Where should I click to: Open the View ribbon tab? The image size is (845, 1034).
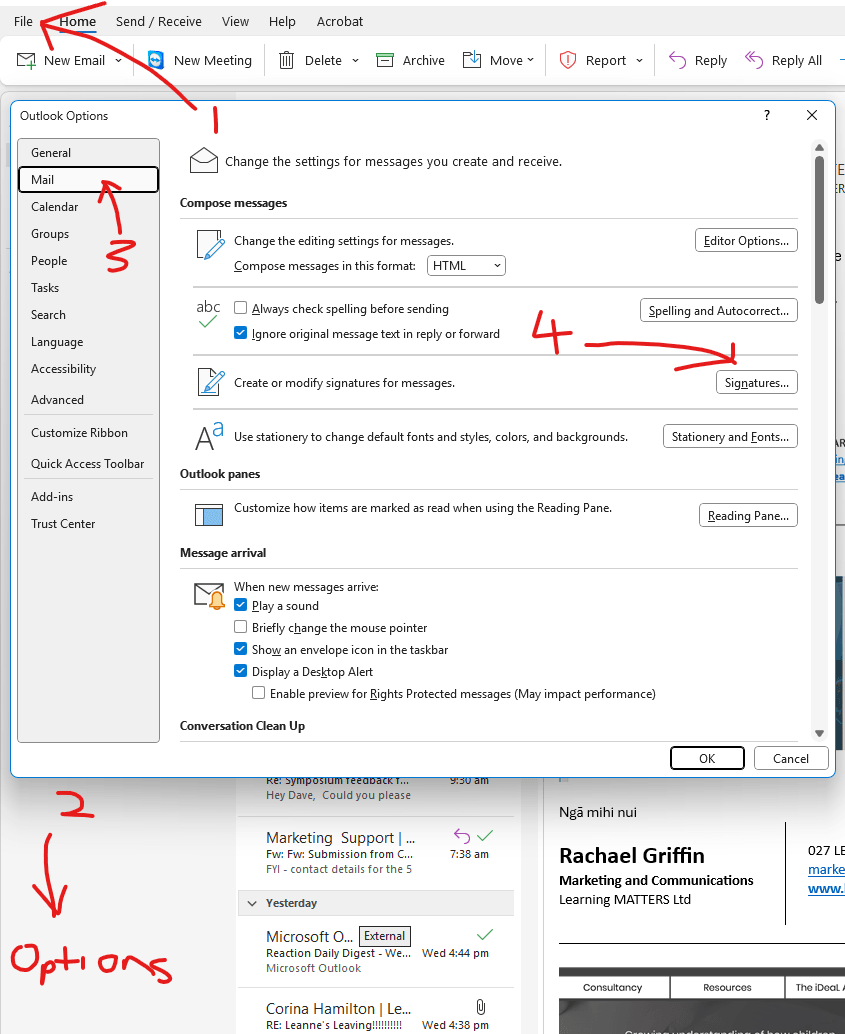pyautogui.click(x=235, y=22)
